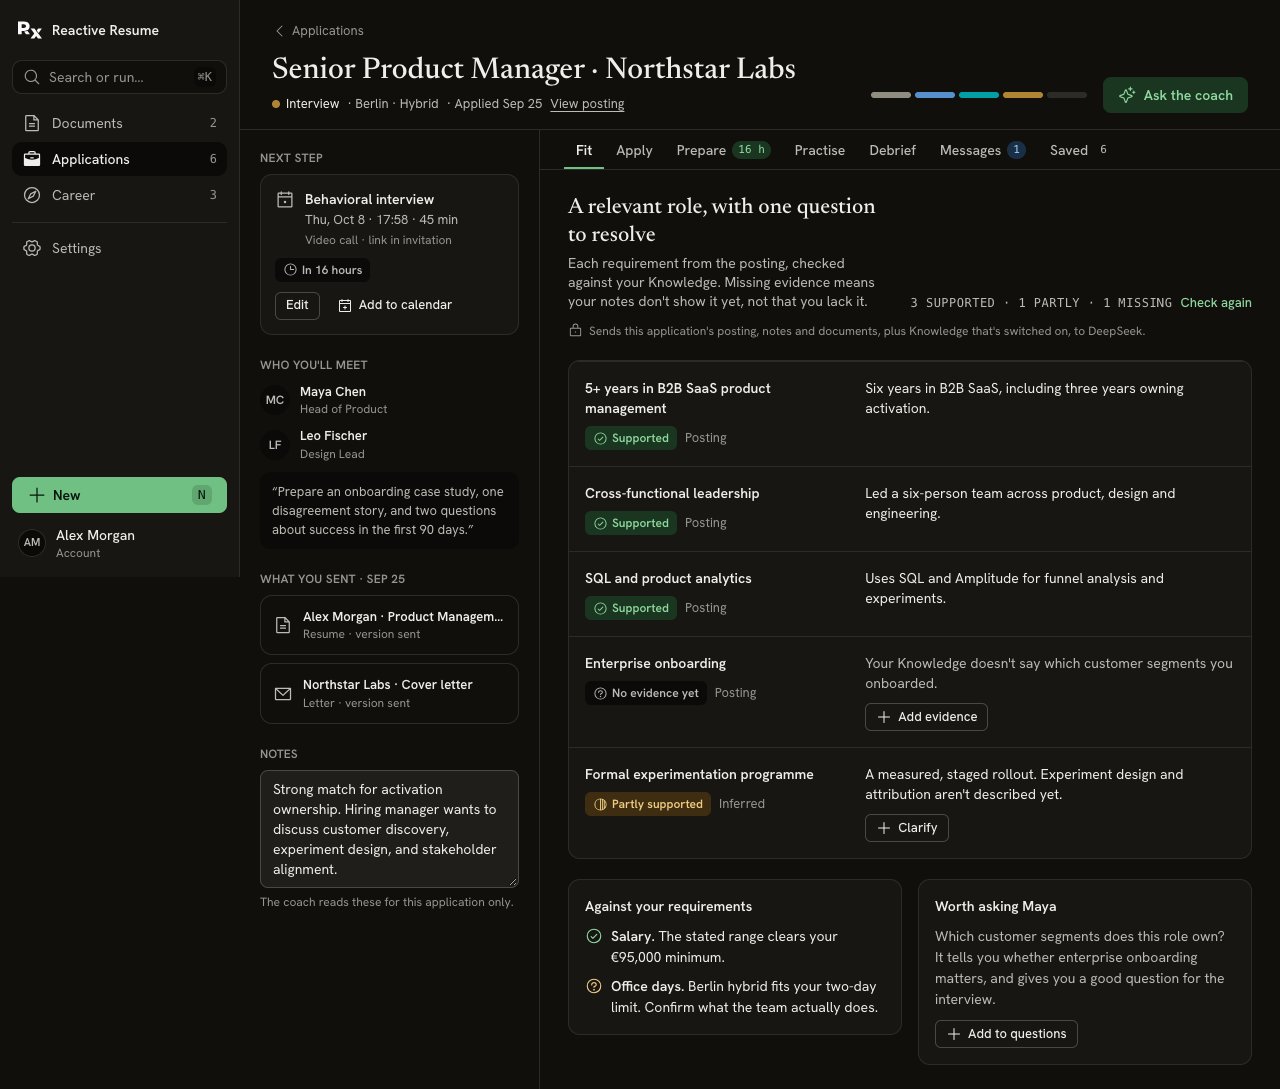Click the In 16 hours countdown chip
1280x1089 pixels.
[x=323, y=270]
